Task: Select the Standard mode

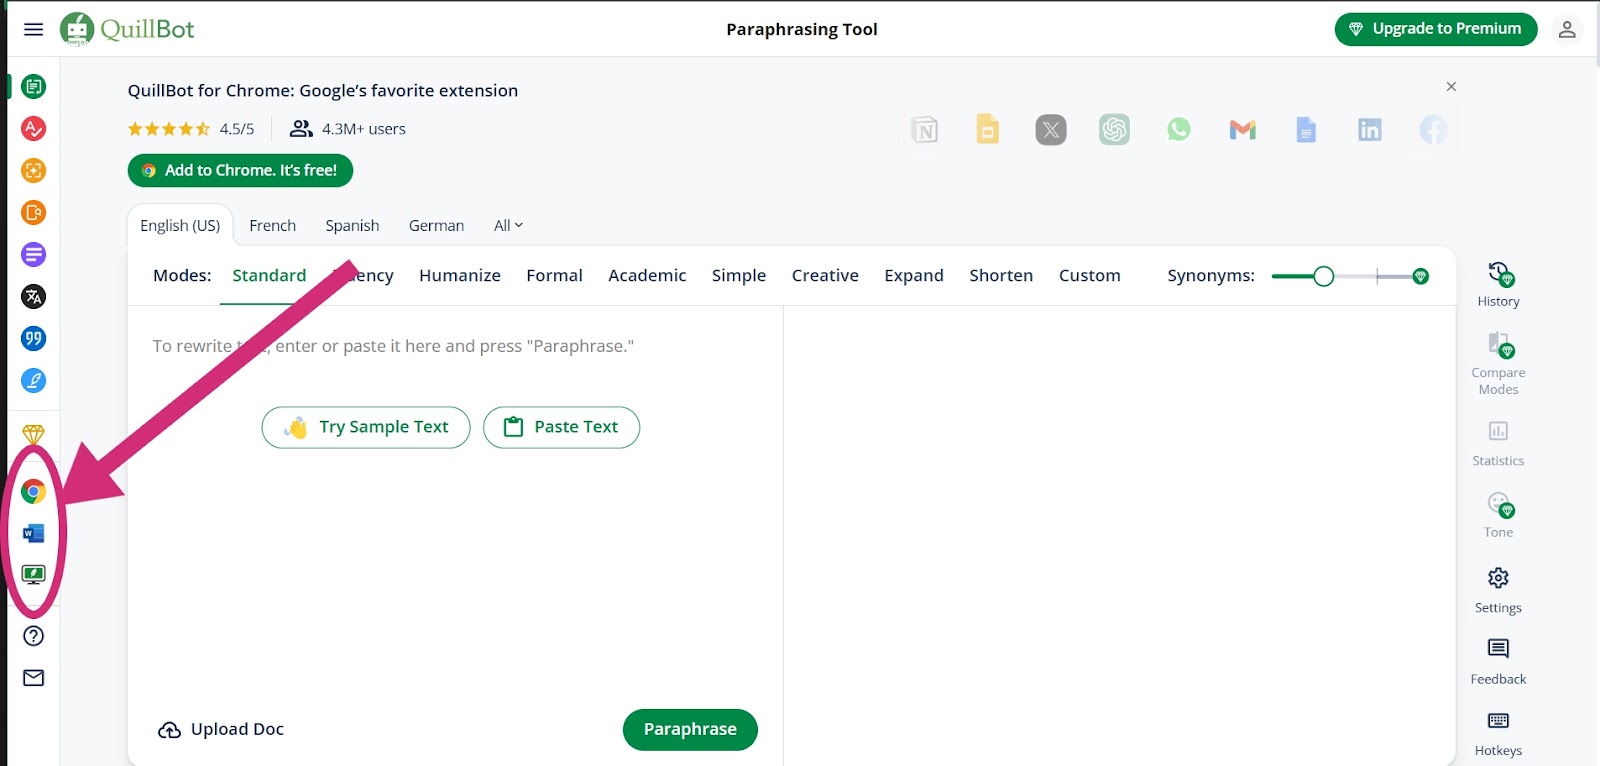Action: click(269, 276)
